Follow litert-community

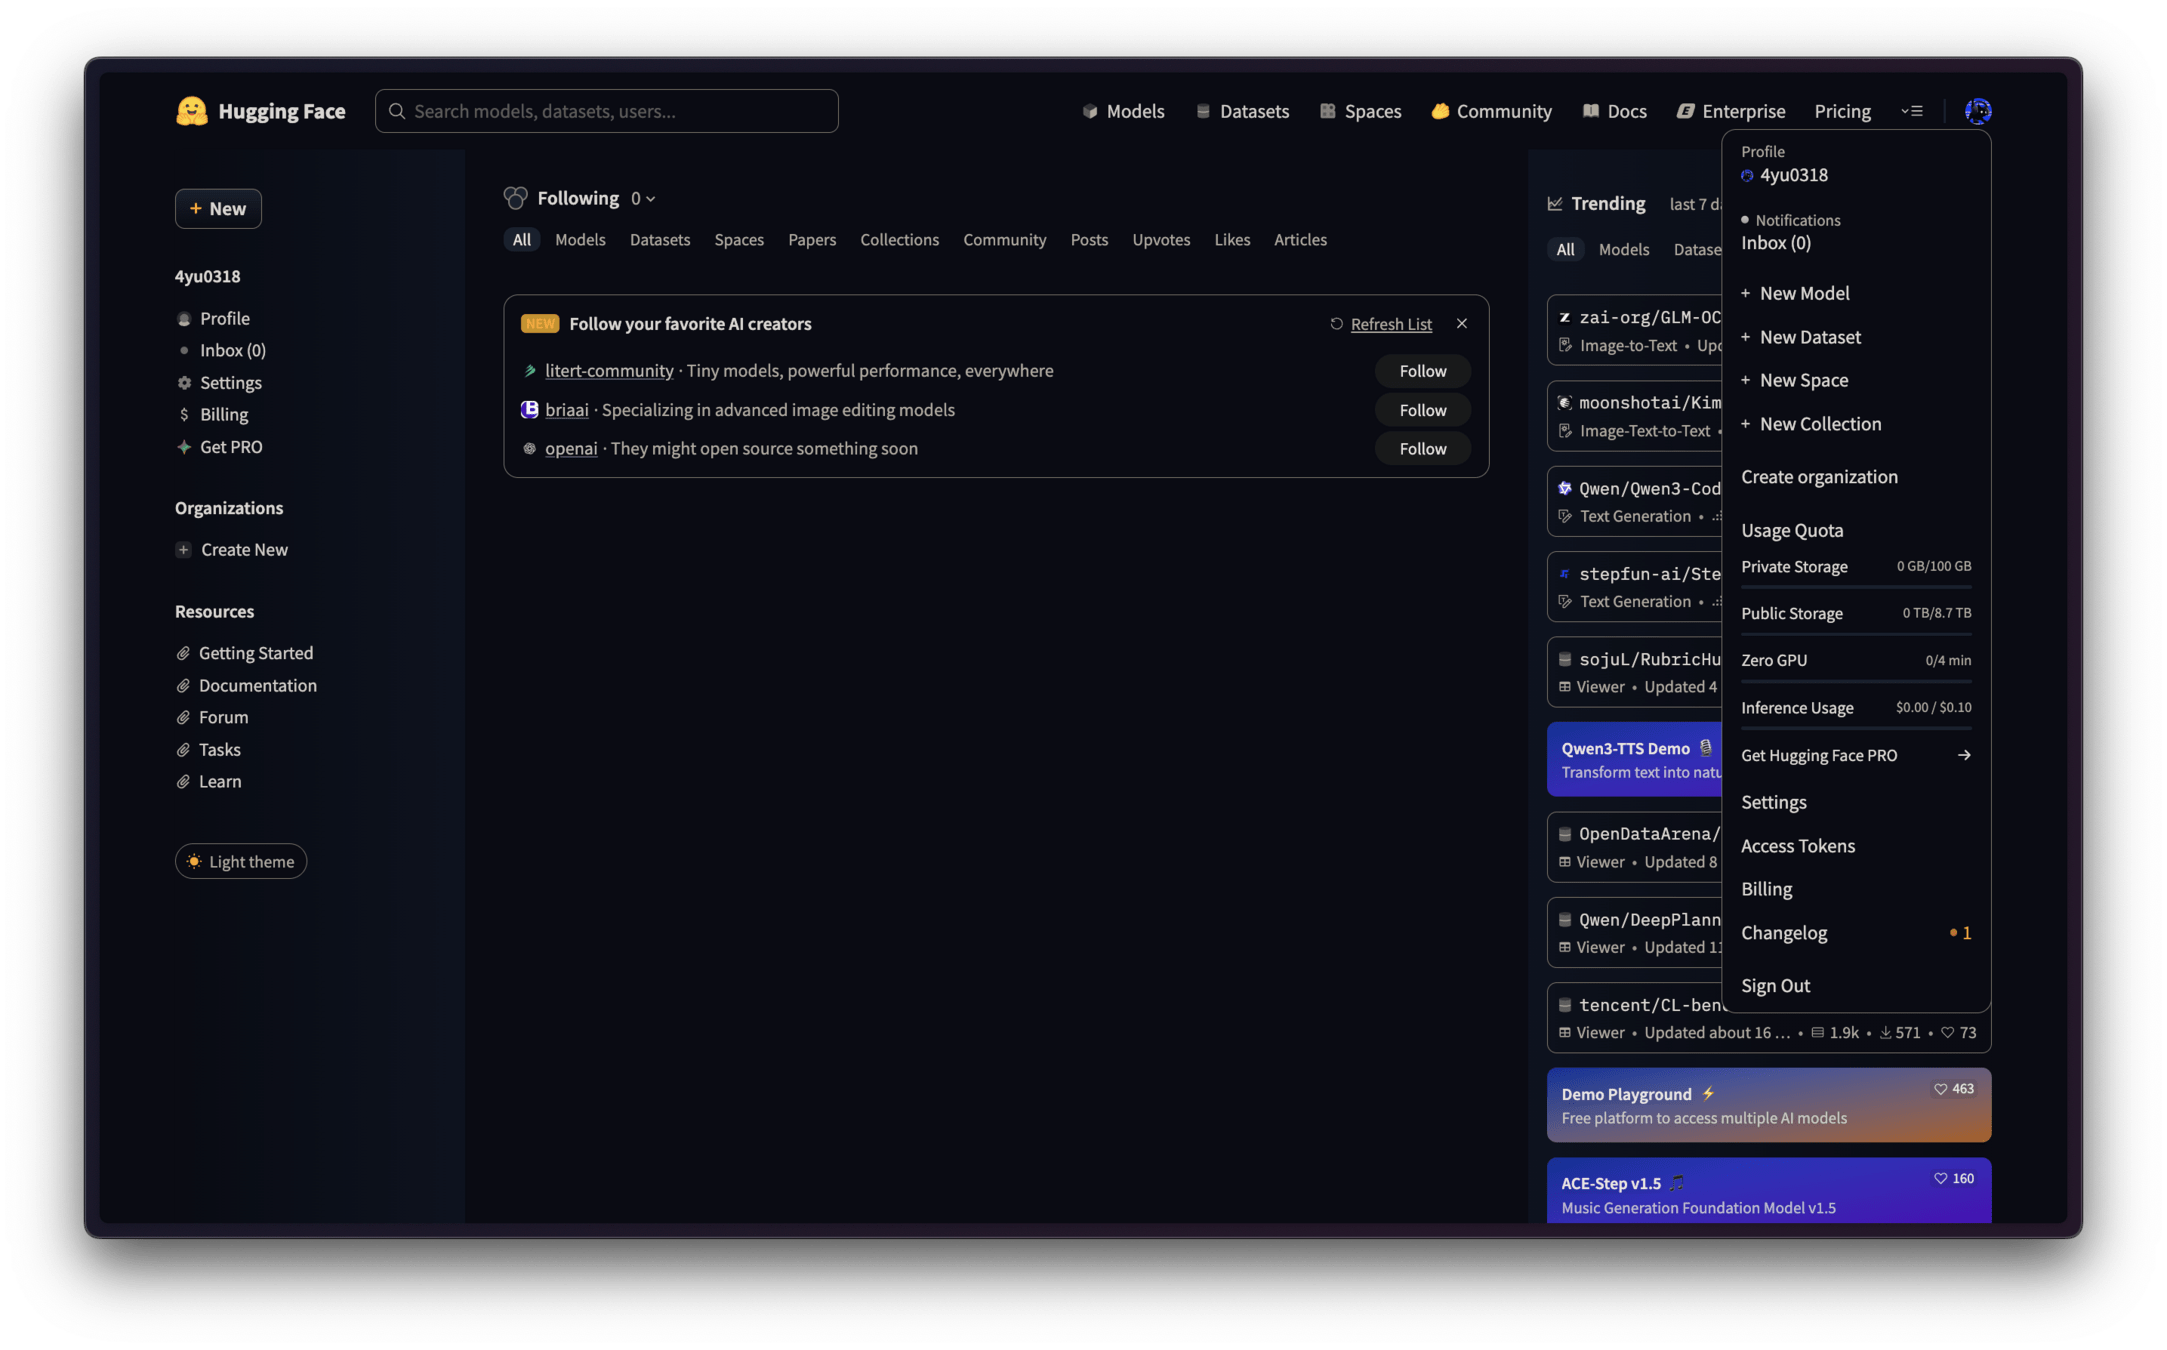click(1422, 371)
